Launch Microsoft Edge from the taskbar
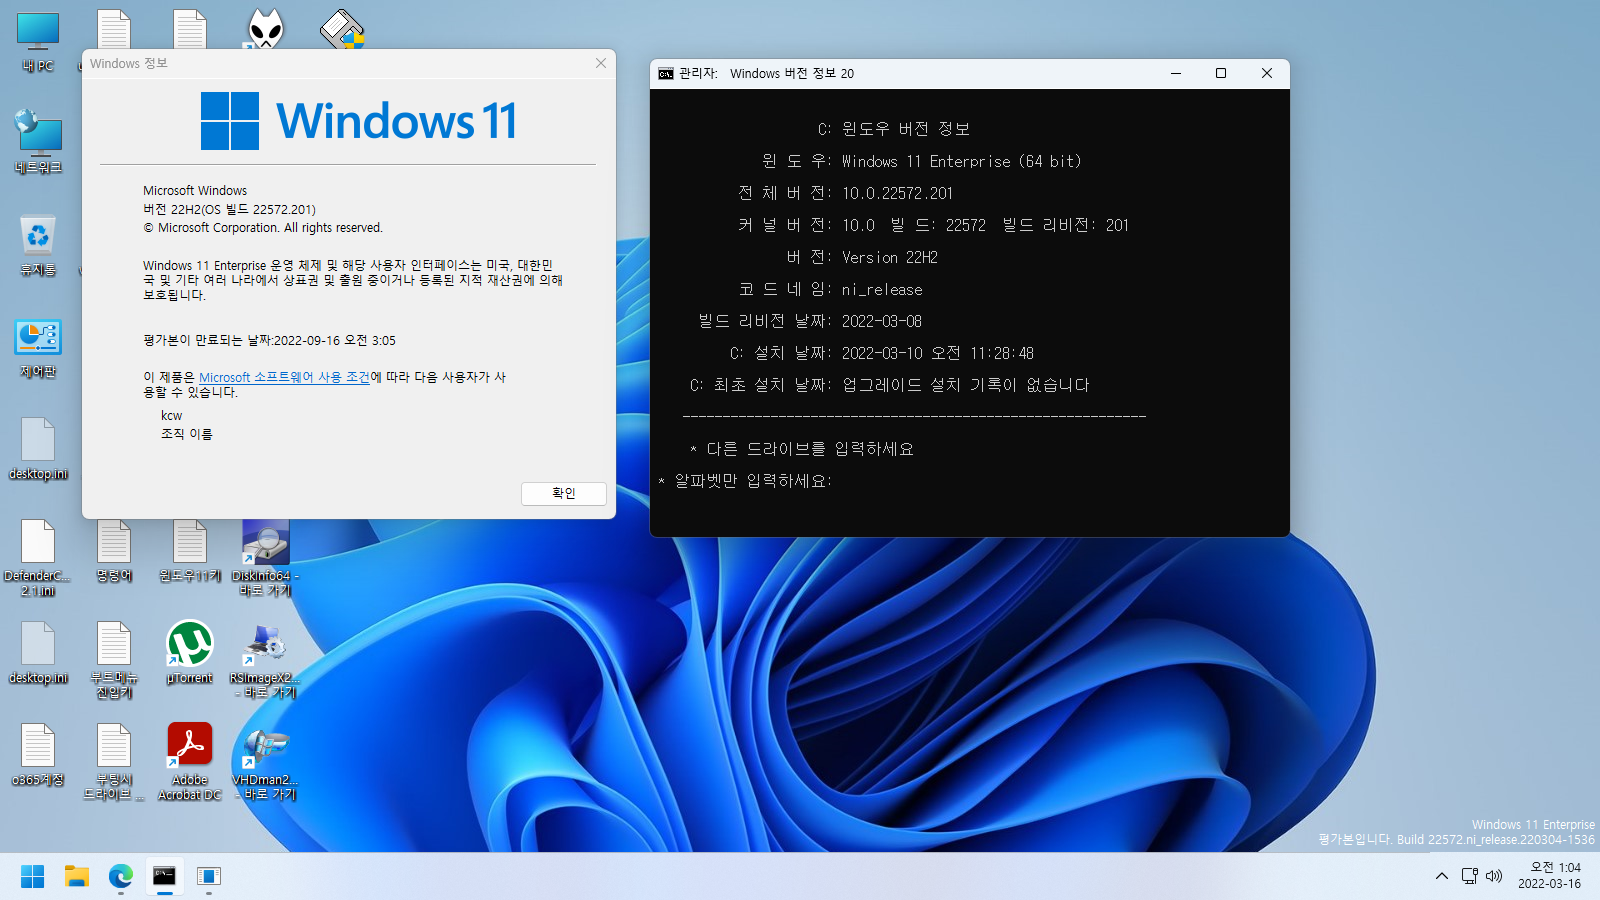The width and height of the screenshot is (1600, 900). (x=121, y=876)
